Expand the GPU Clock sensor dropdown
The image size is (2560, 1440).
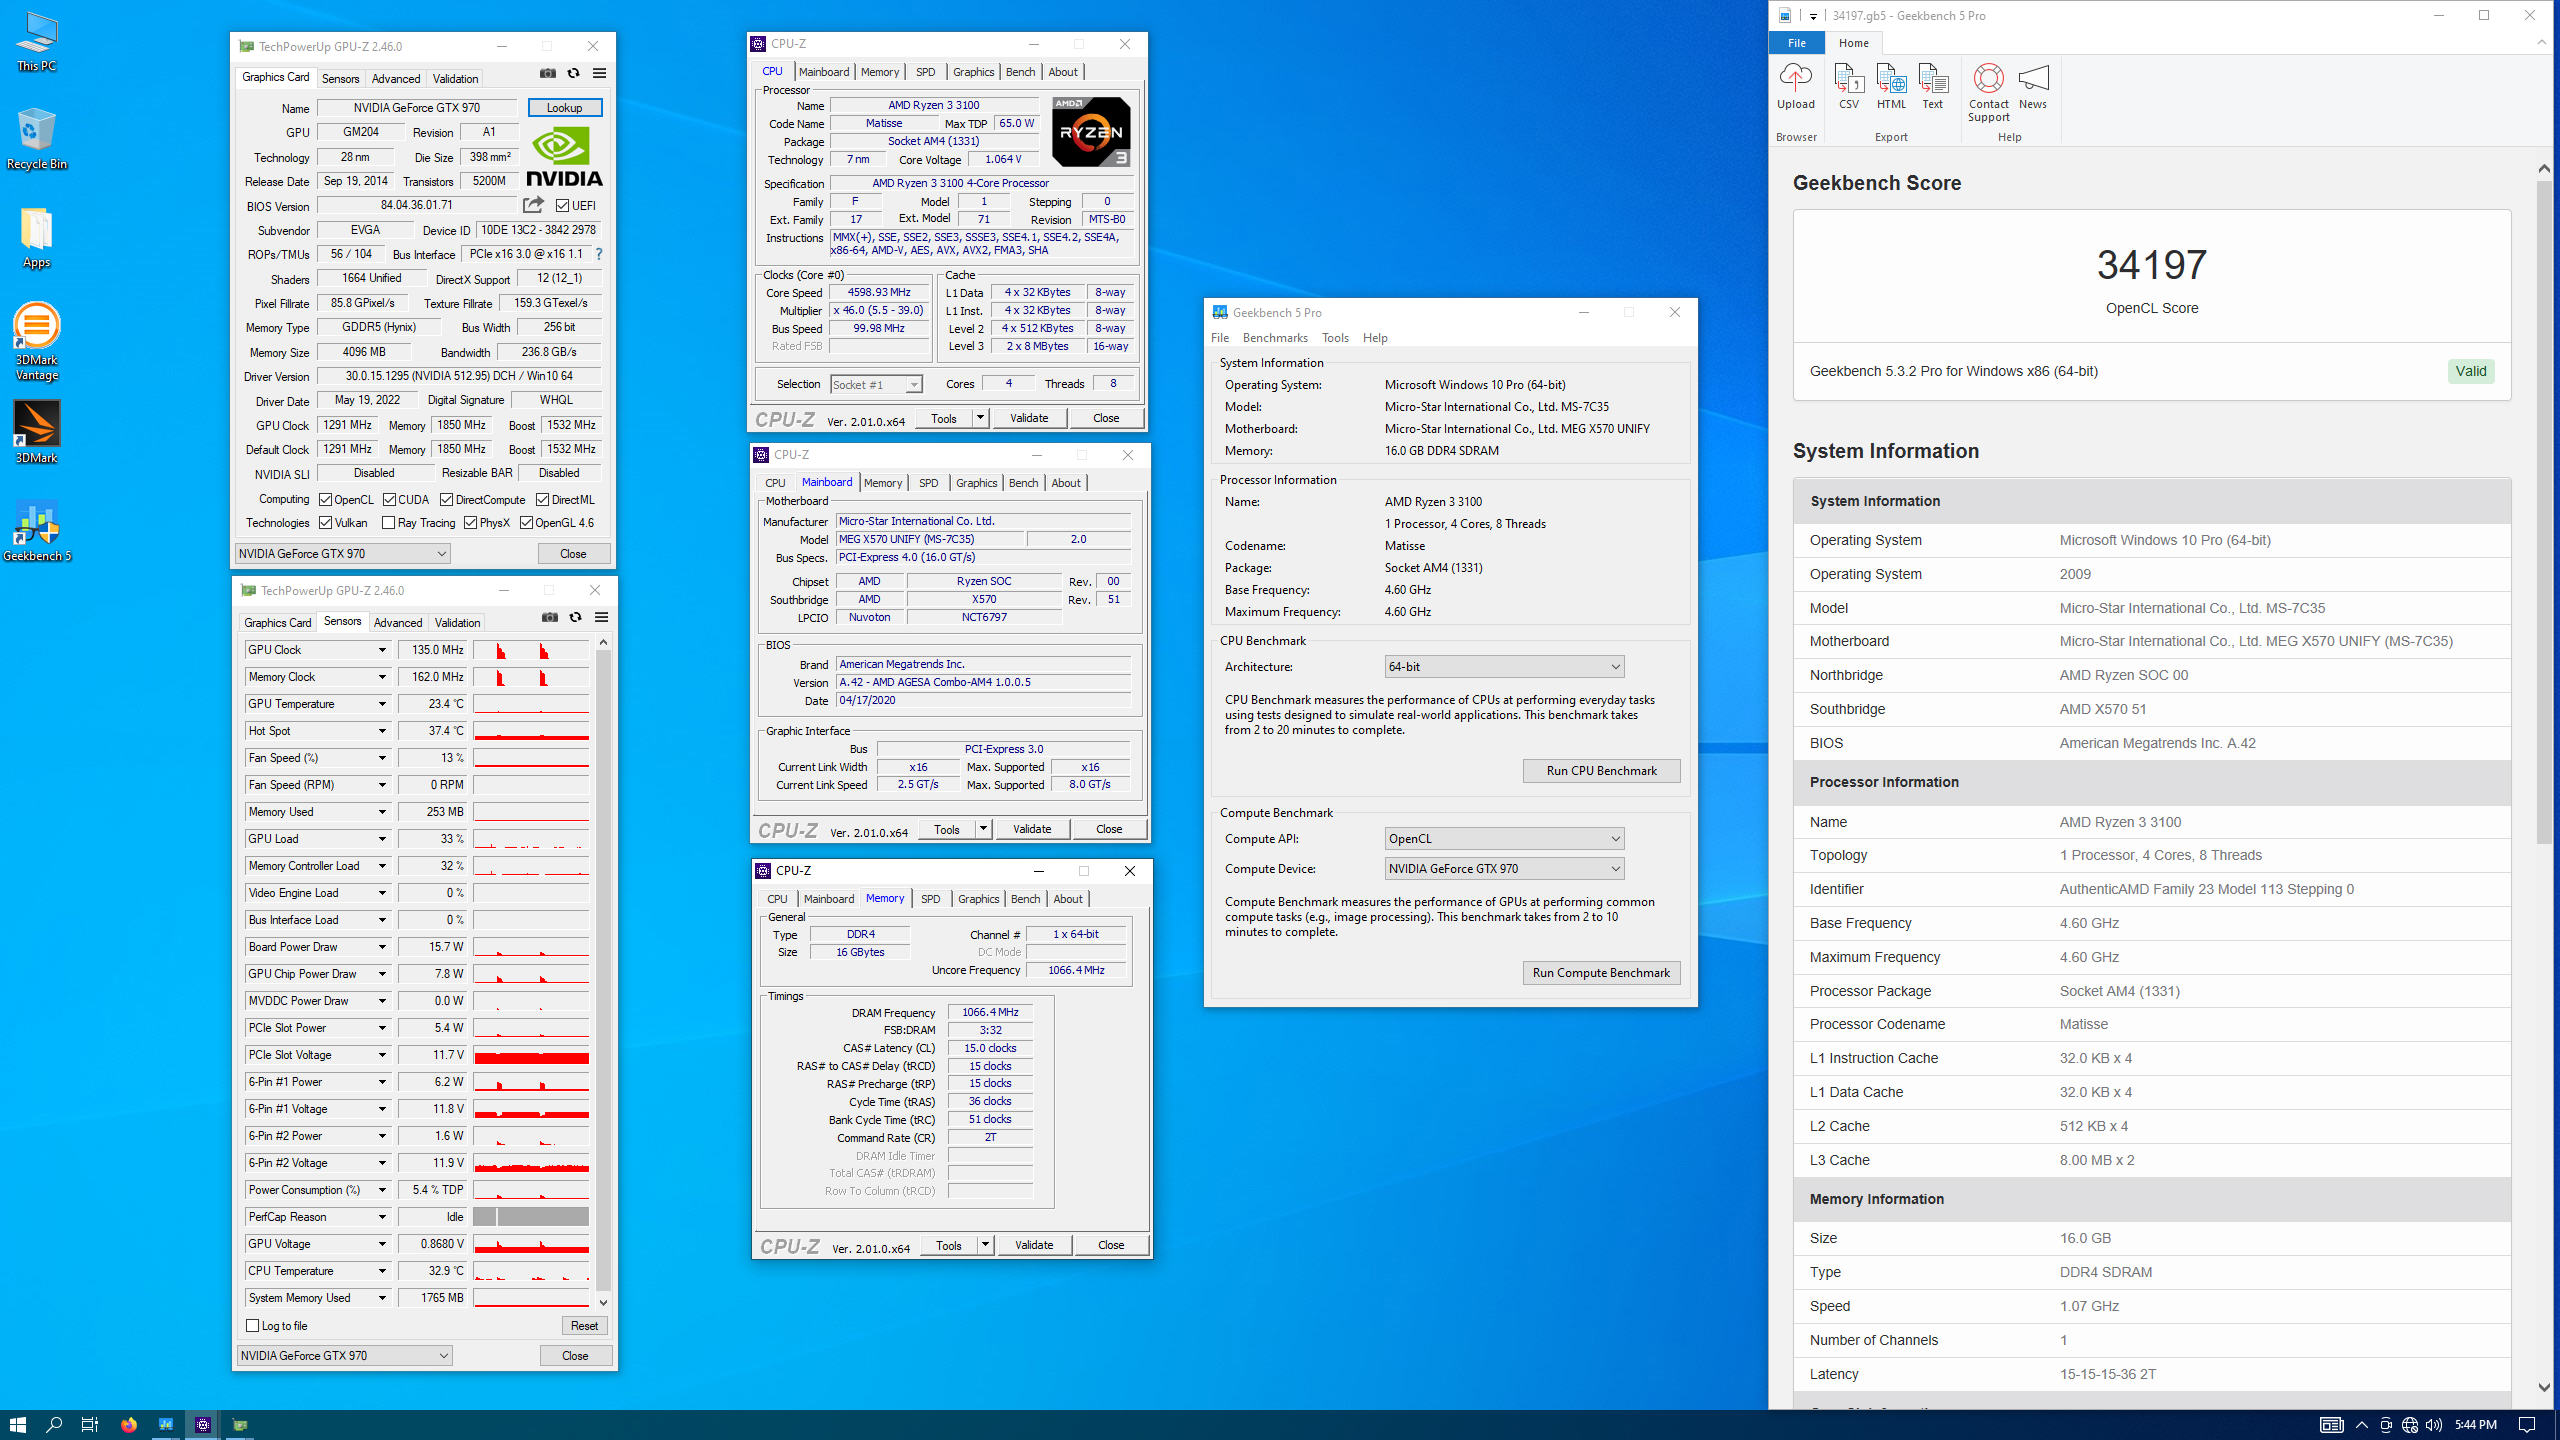pos(382,650)
